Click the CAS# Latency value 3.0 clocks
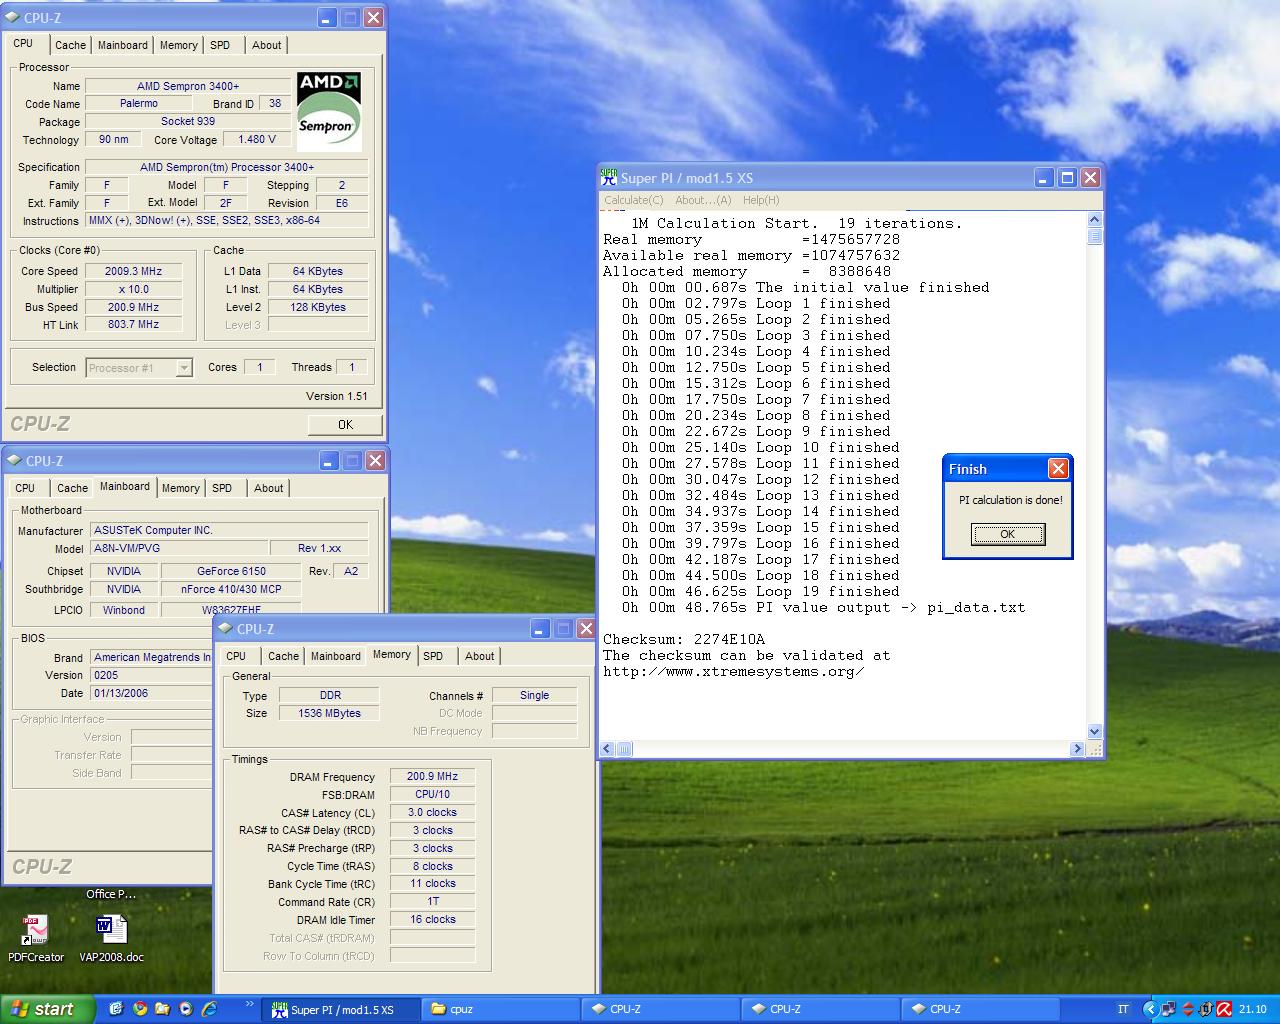1280x1024 pixels. click(432, 813)
